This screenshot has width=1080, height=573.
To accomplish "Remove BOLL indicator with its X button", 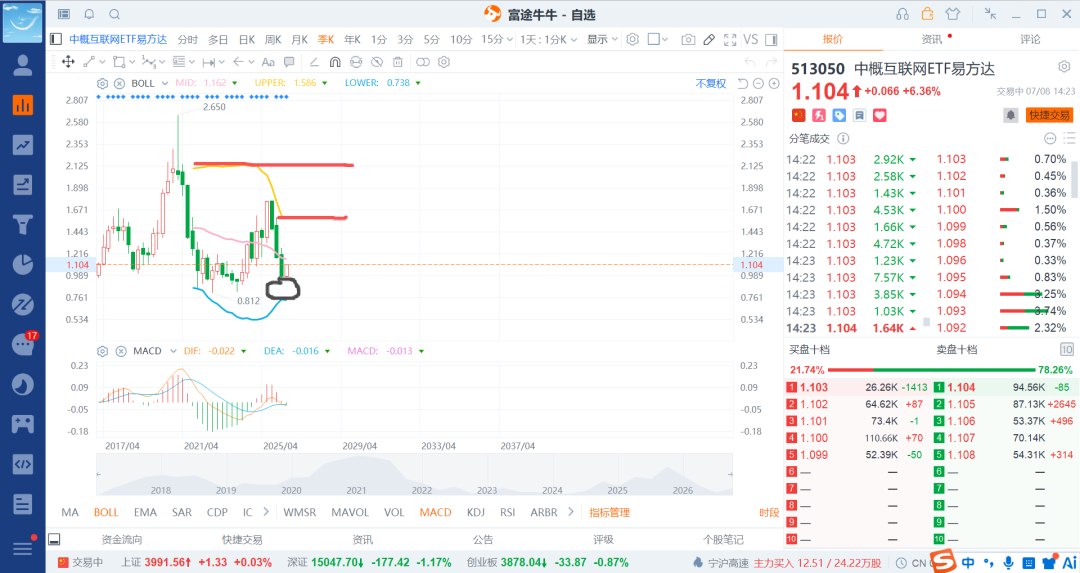I will 119,83.
